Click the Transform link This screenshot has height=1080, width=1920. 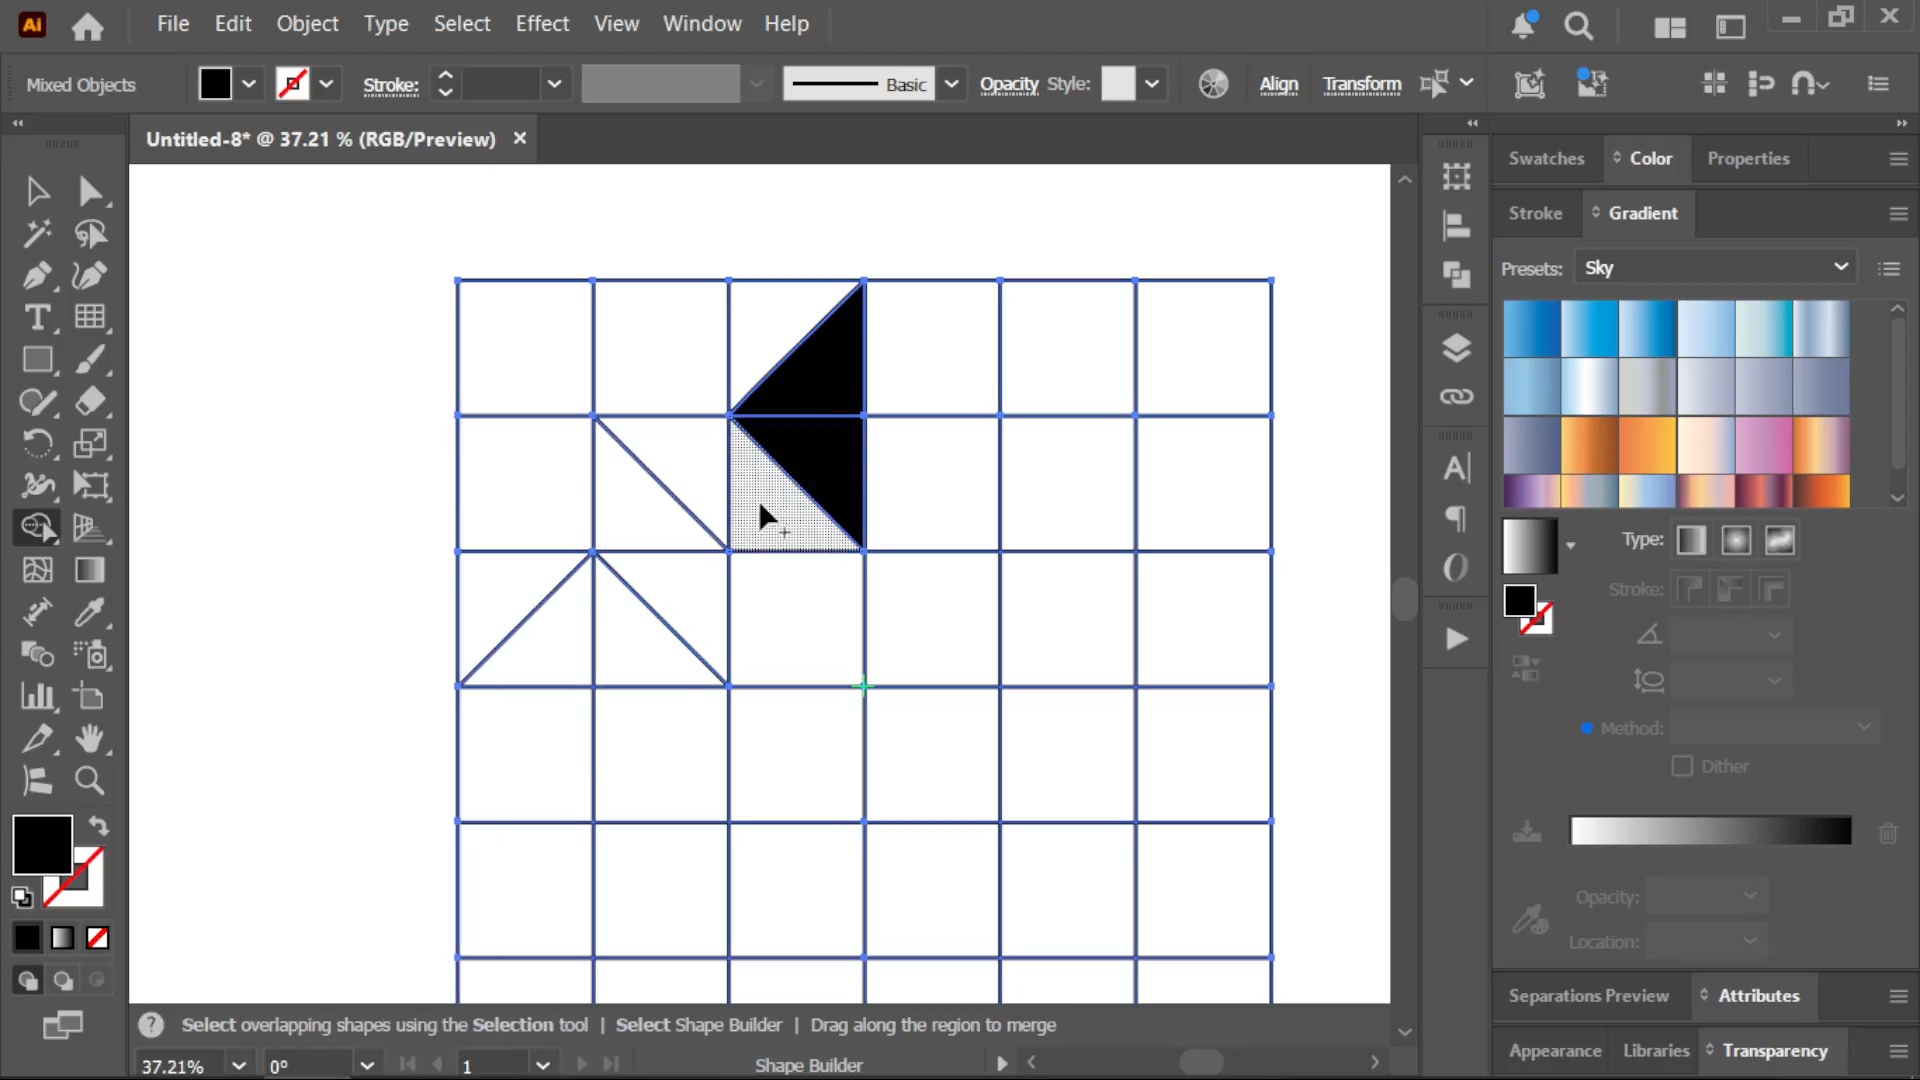point(1362,85)
